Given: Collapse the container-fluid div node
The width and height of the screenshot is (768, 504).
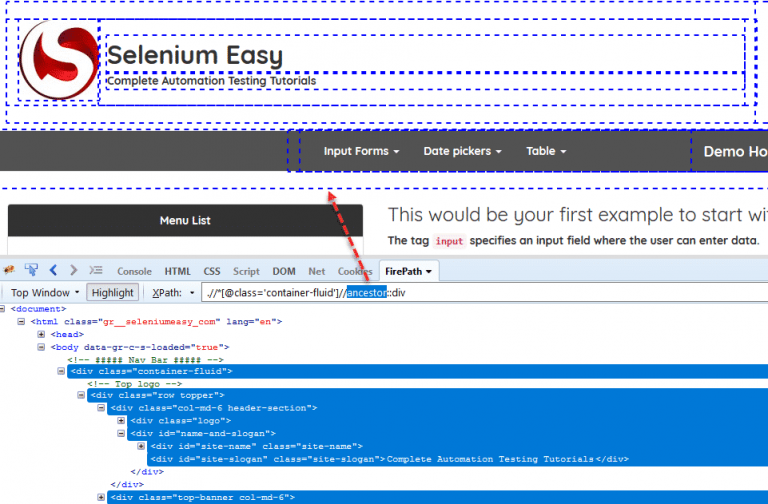Looking at the screenshot, I should (61, 371).
